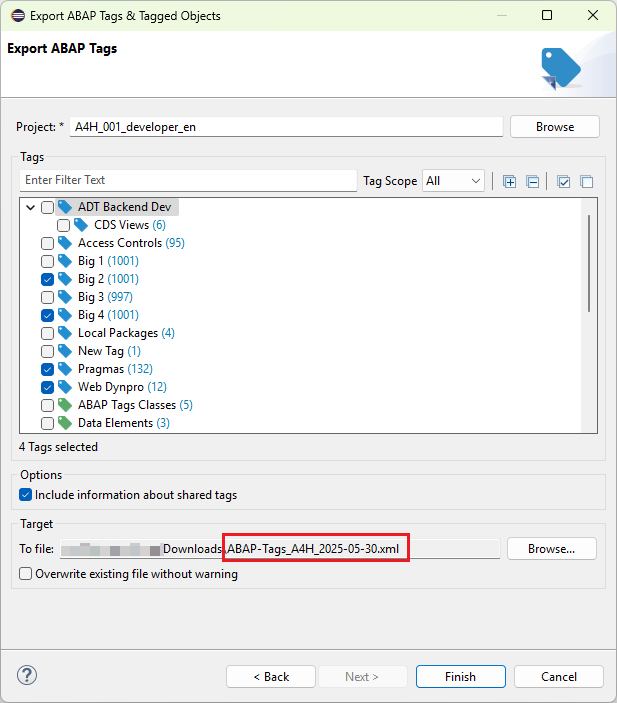Click the blue tag icon beside ADT Backend Dev
This screenshot has width=617, height=703.
(x=65, y=207)
